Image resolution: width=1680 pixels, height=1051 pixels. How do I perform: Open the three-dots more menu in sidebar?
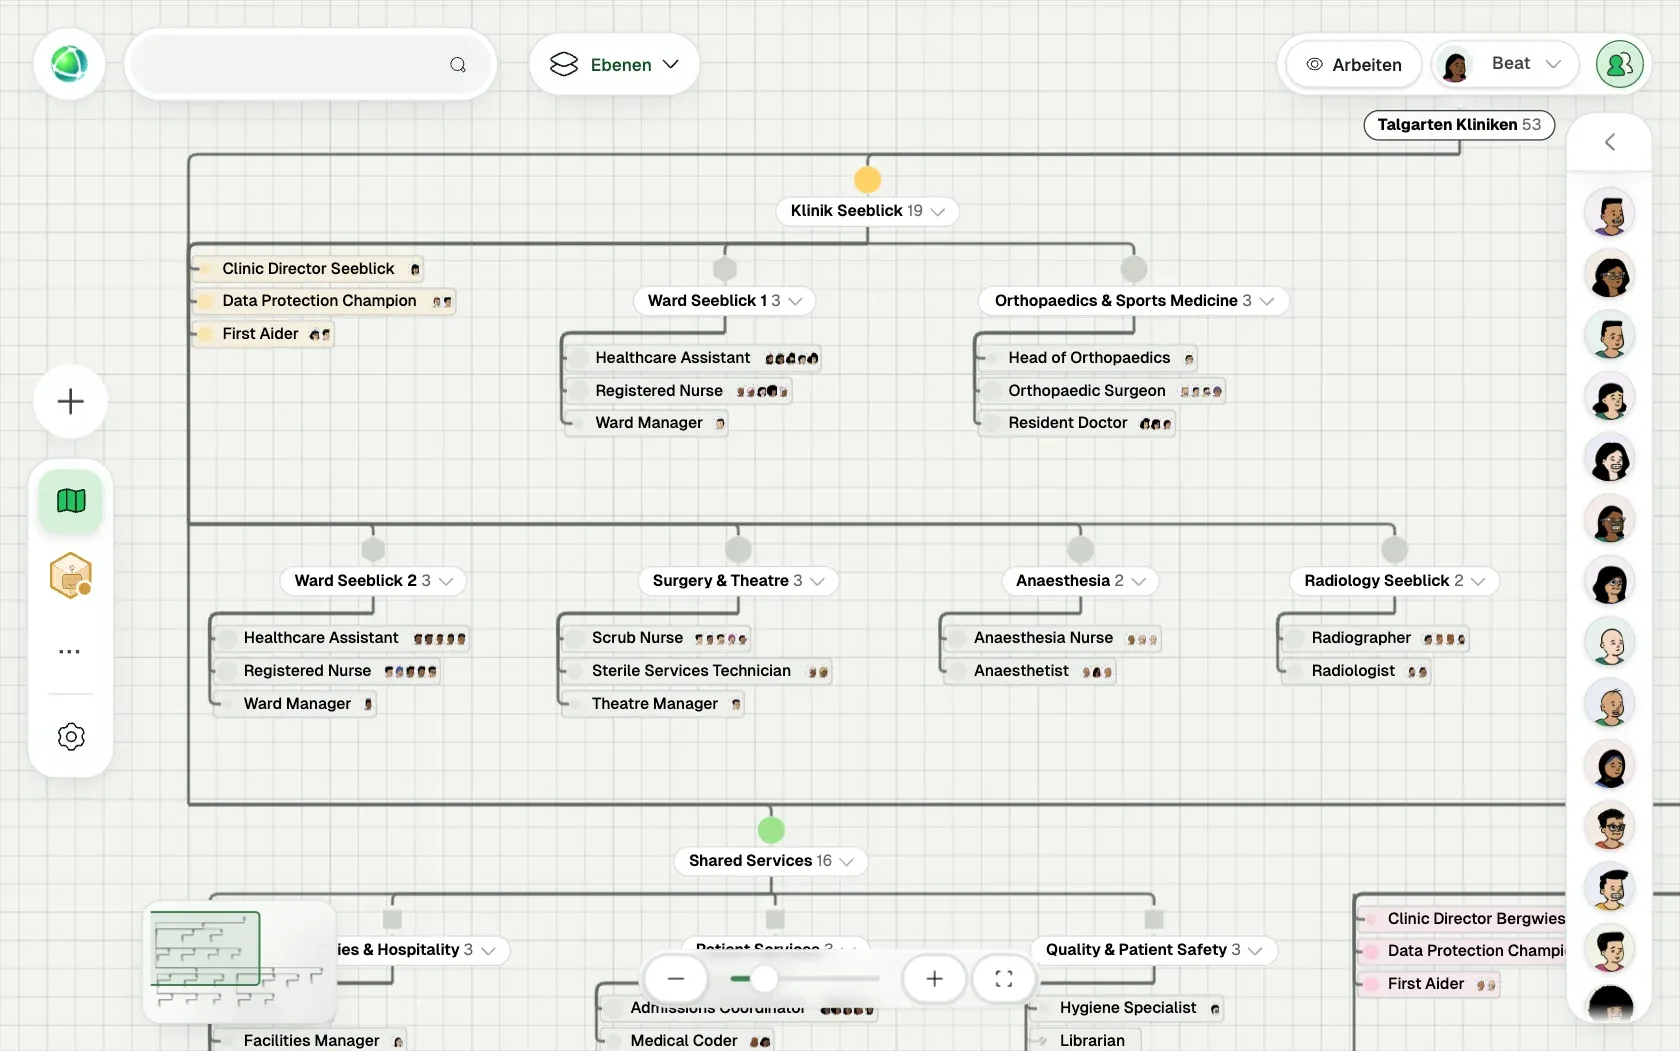point(70,651)
